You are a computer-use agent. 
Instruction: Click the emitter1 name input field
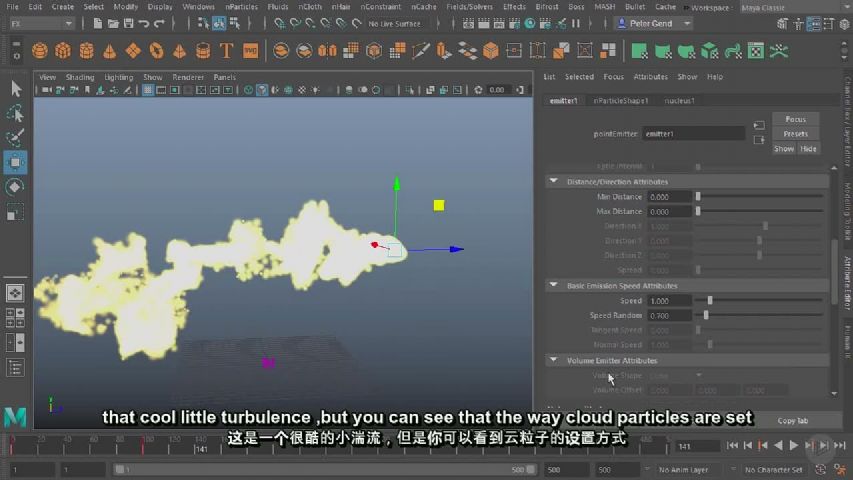click(694, 134)
